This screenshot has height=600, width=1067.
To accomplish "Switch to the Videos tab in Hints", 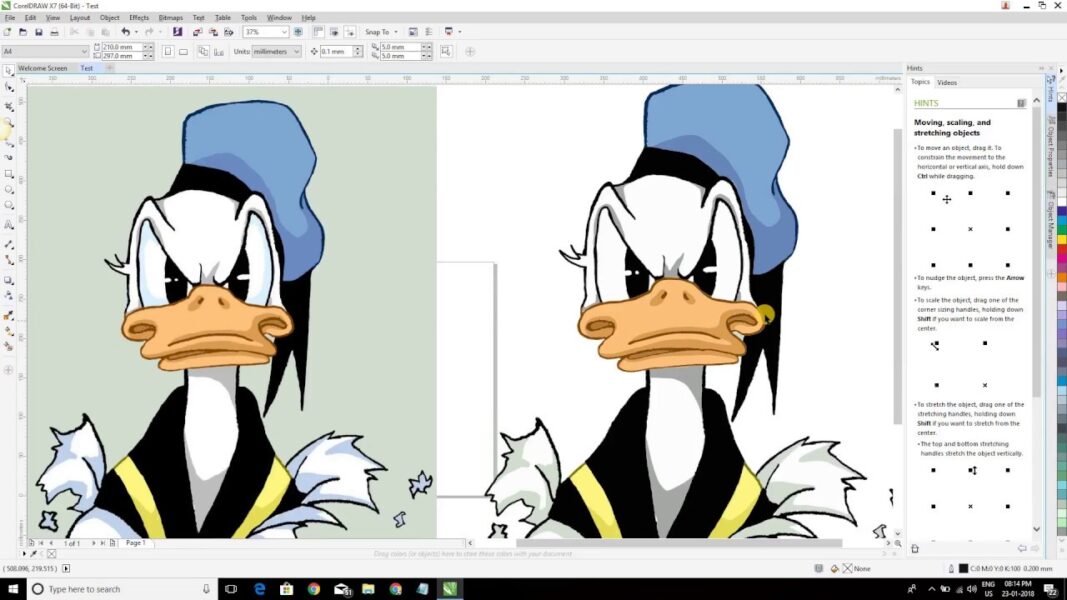I will coord(947,82).
